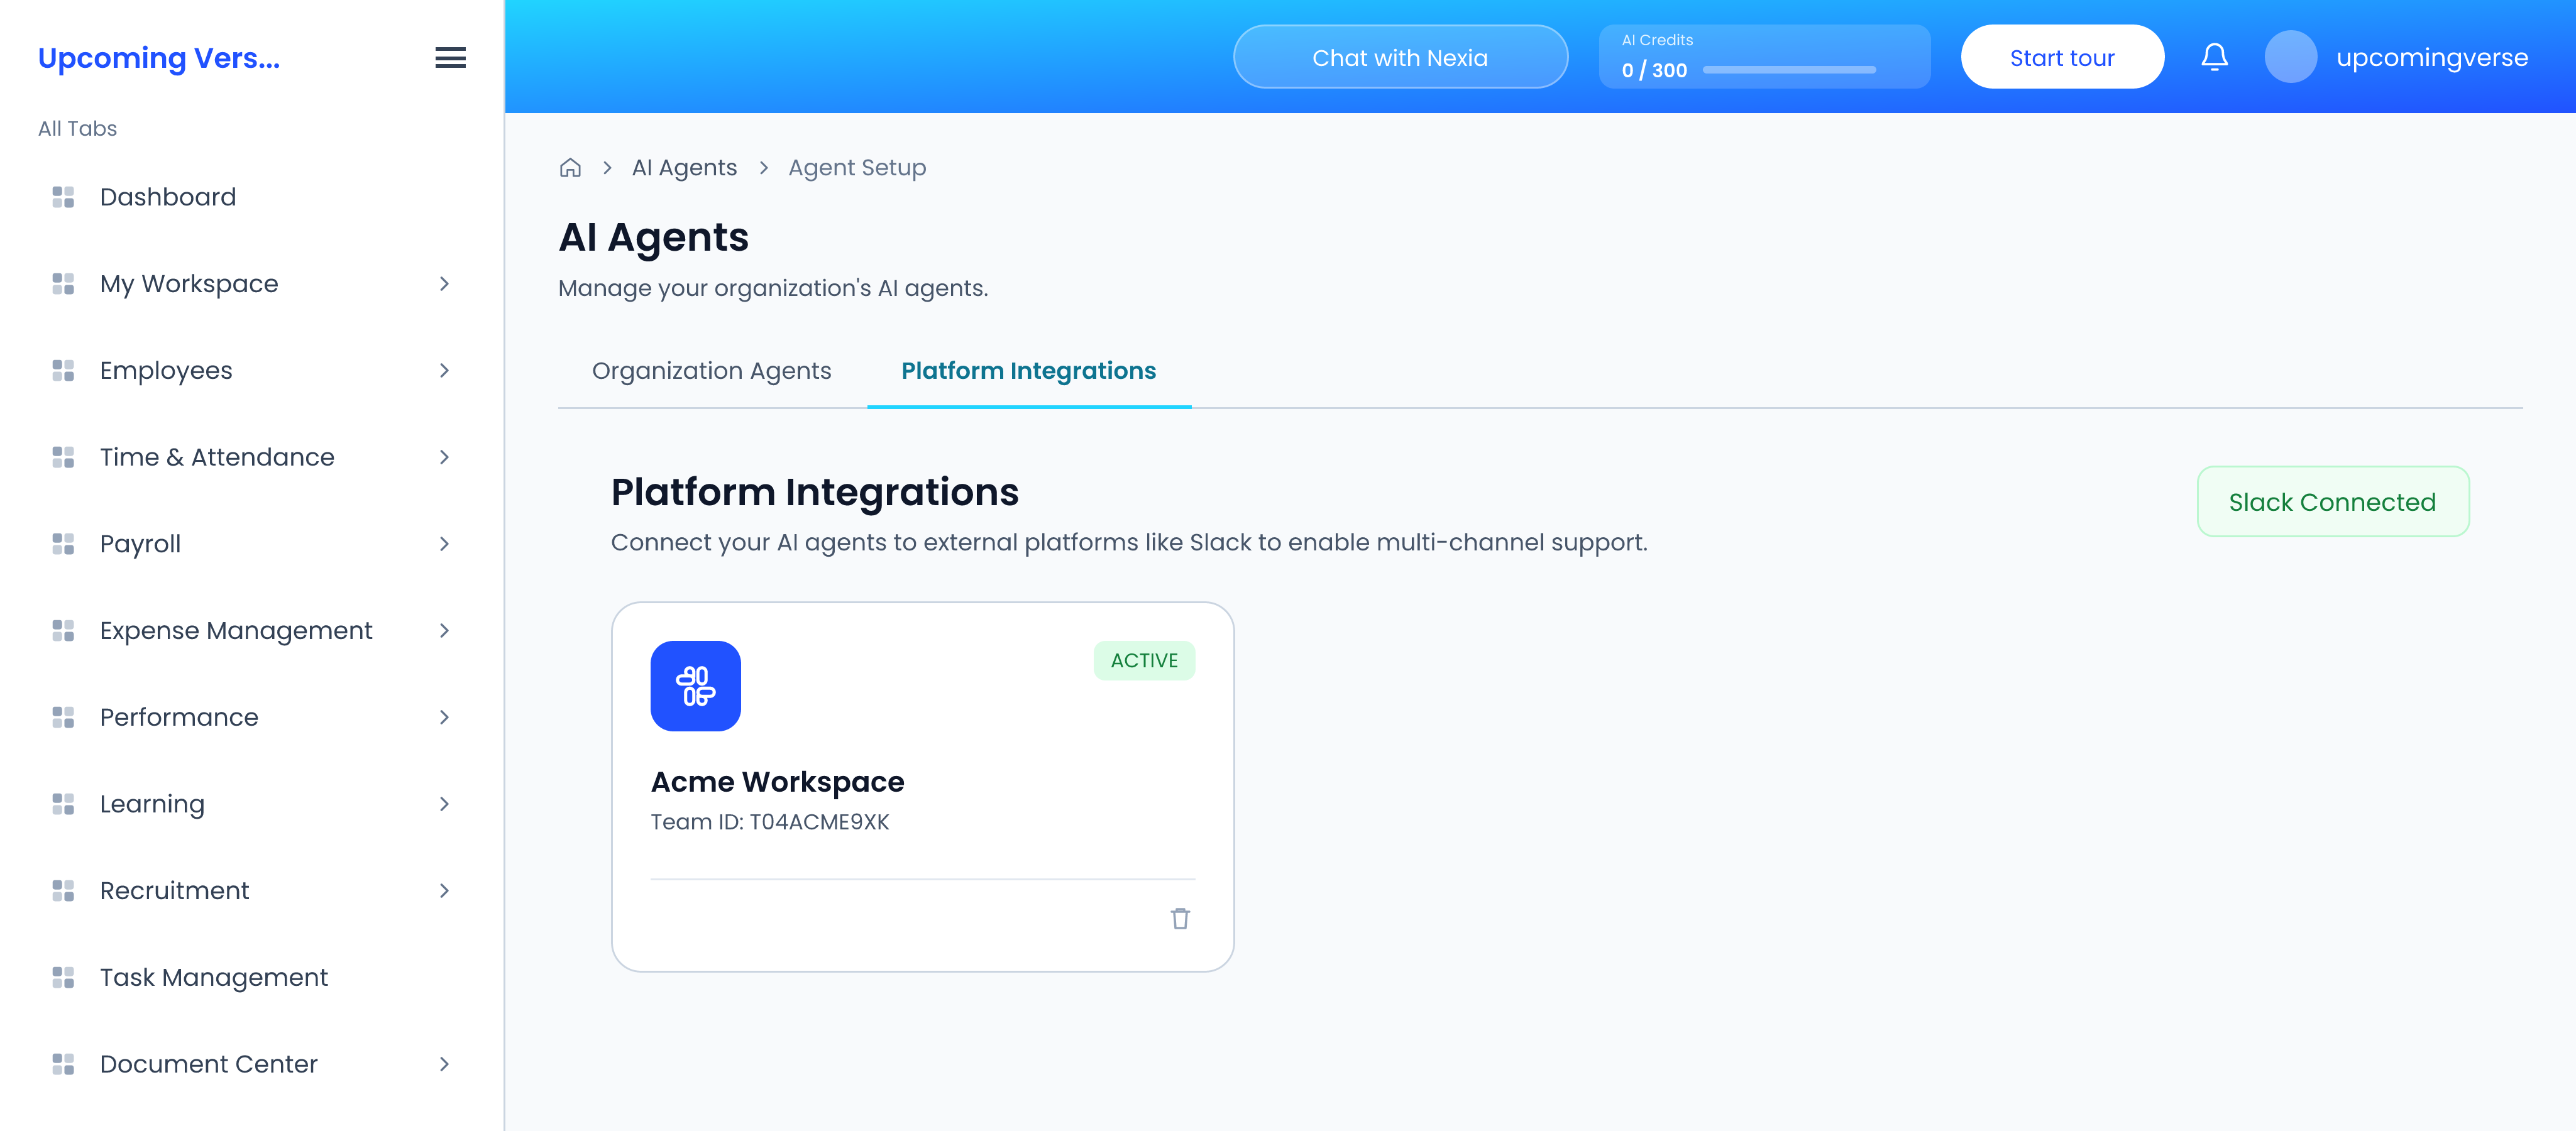
Task: Click the Acme Workspace card title
Action: click(x=777, y=782)
